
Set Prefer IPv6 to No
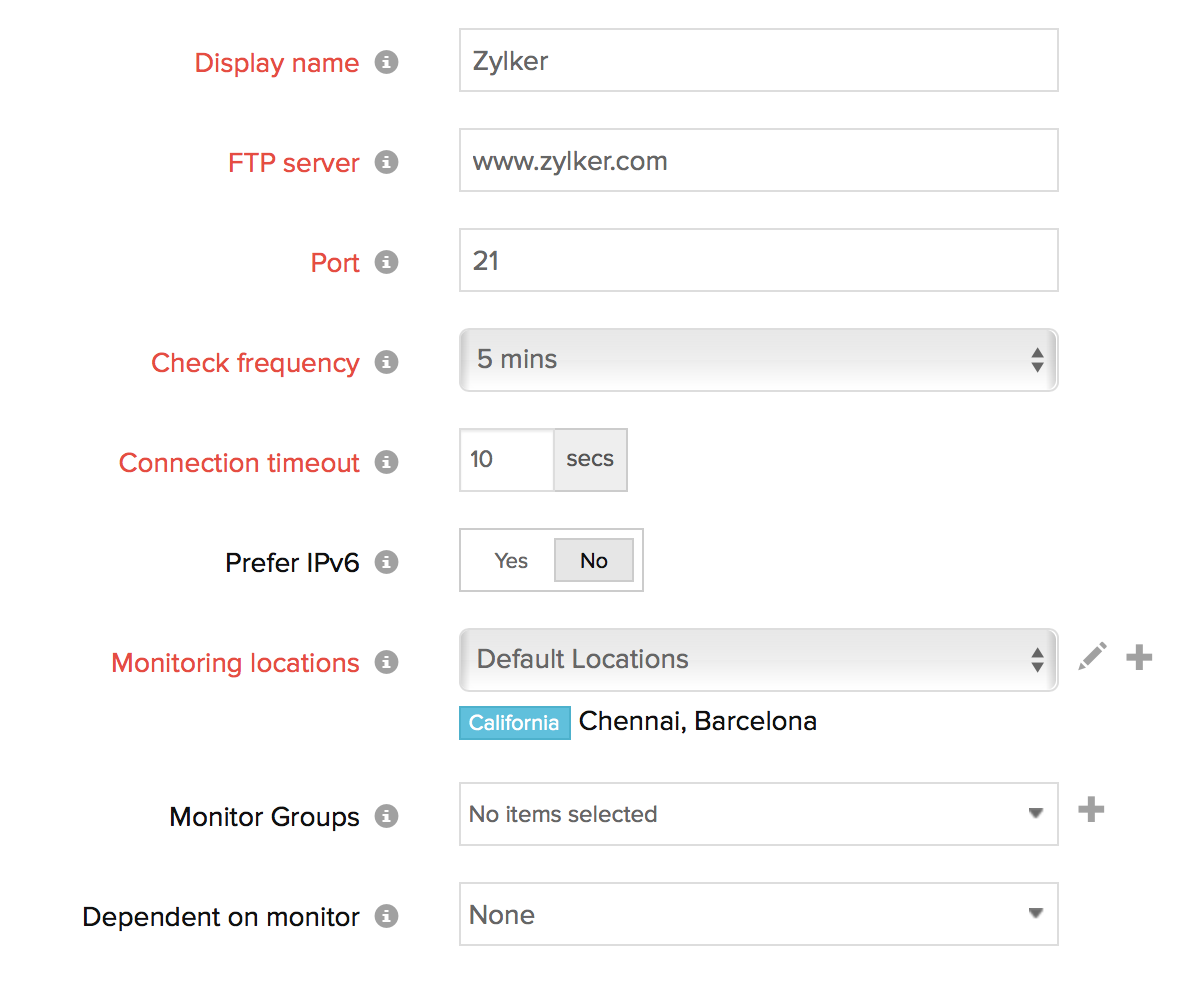(x=594, y=561)
